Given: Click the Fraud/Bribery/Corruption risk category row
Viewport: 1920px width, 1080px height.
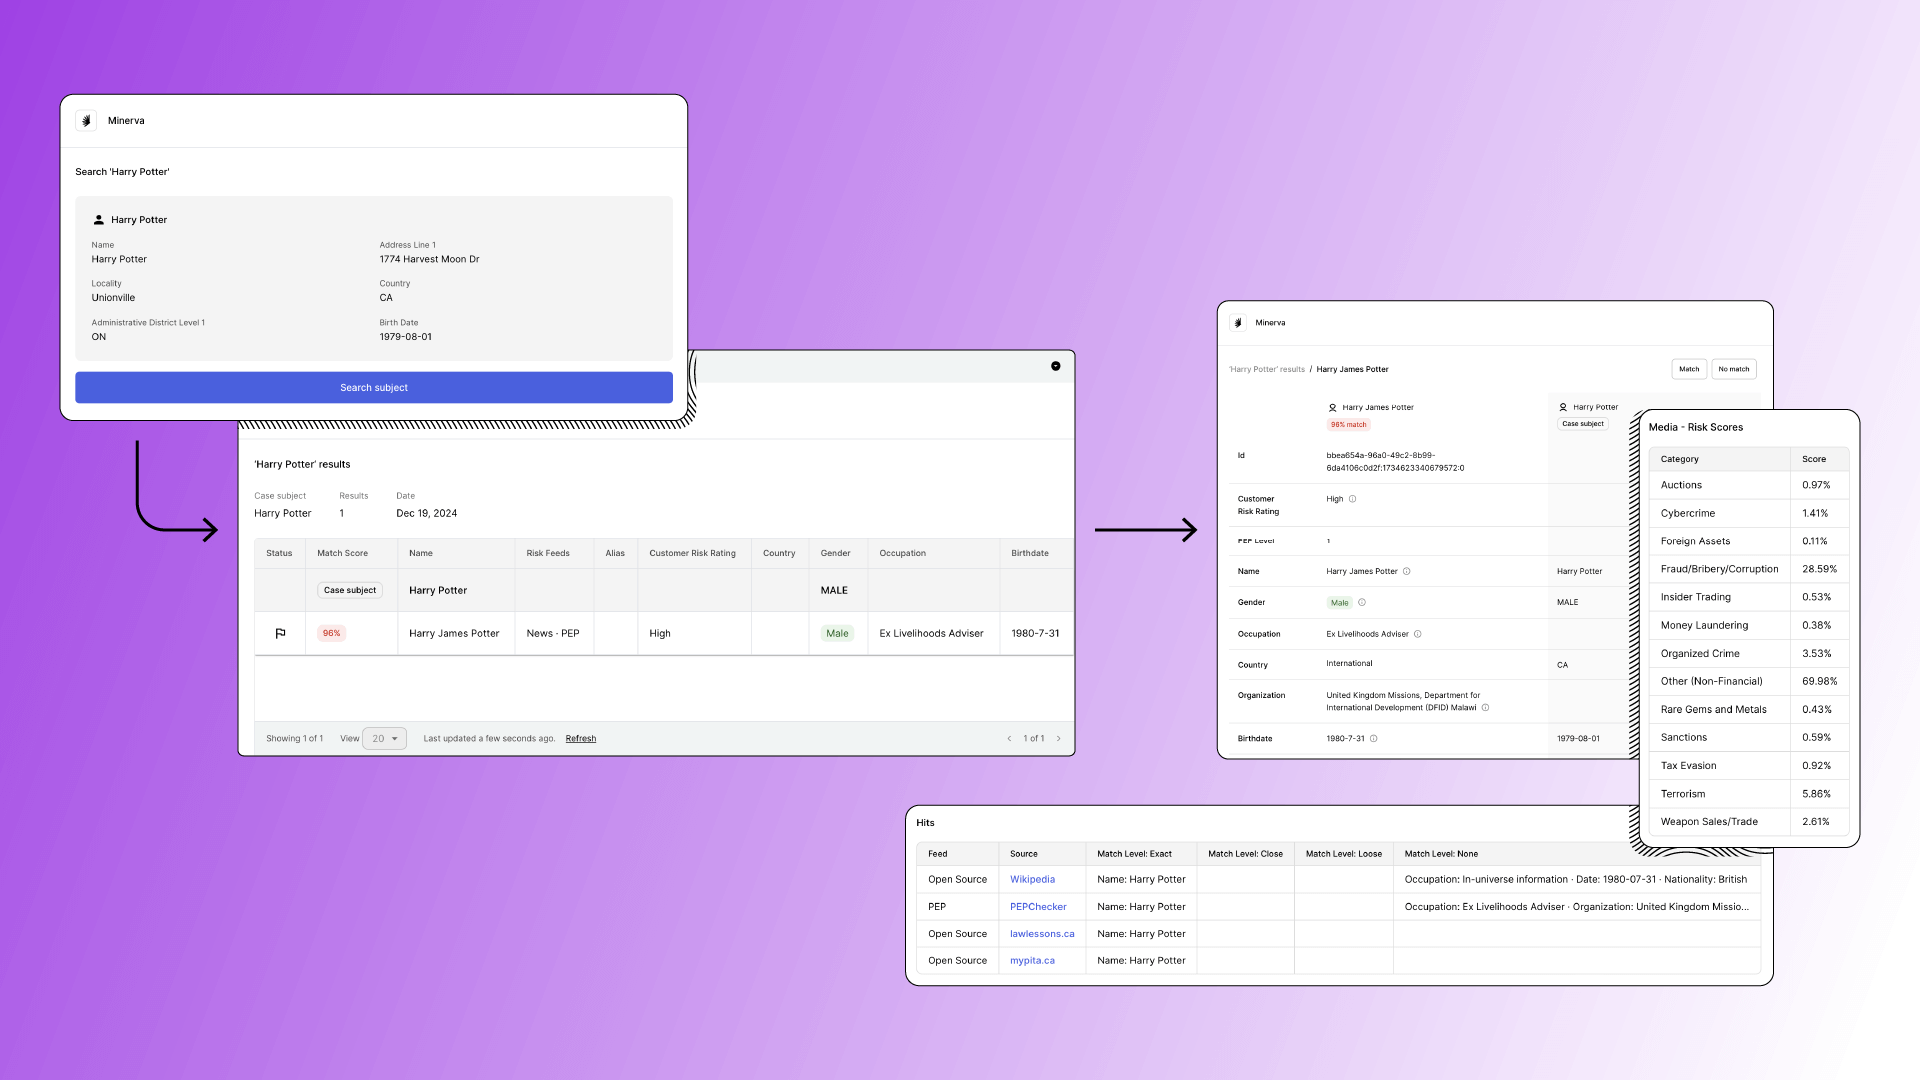Looking at the screenshot, I should [x=1748, y=569].
